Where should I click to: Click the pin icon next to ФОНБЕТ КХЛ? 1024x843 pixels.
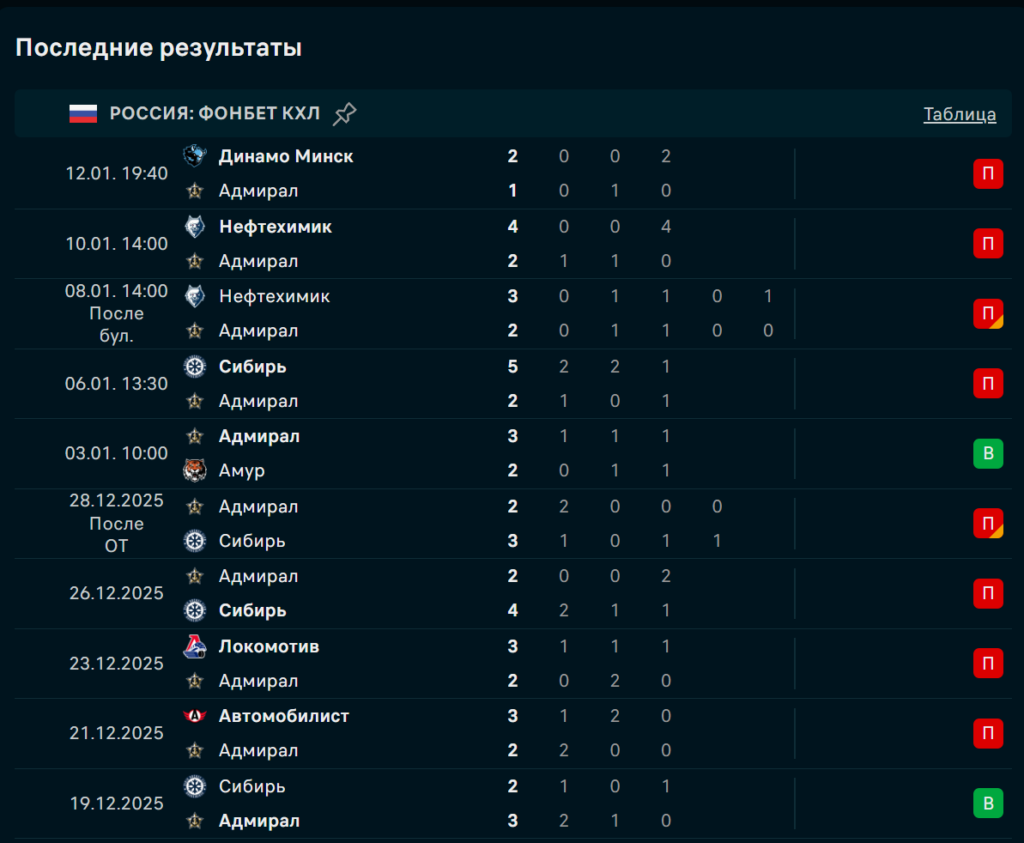point(344,114)
